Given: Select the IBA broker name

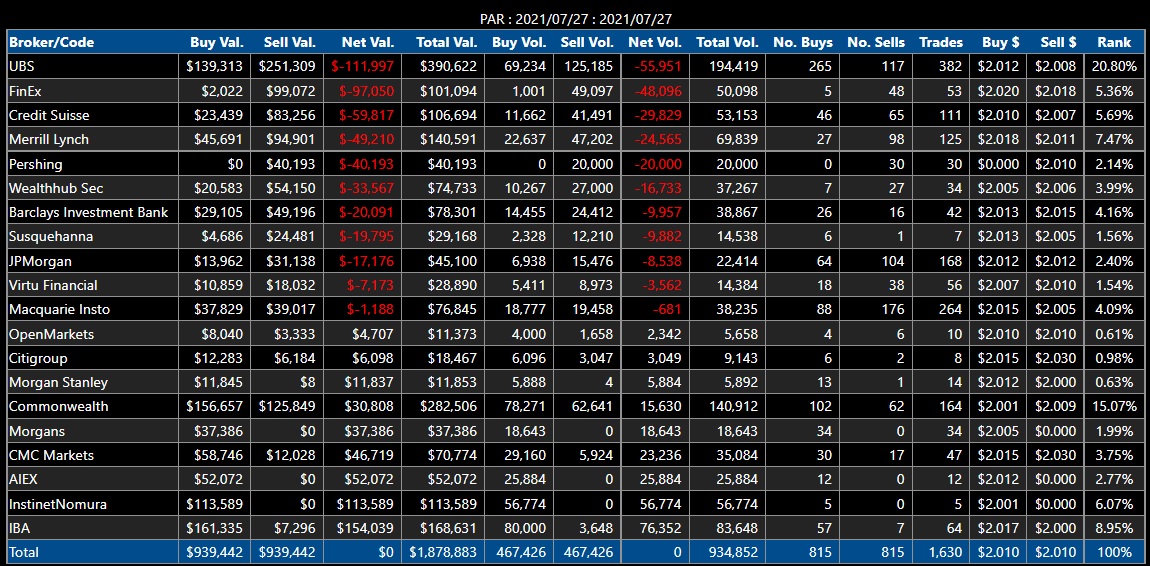Looking at the screenshot, I should click(x=20, y=527).
